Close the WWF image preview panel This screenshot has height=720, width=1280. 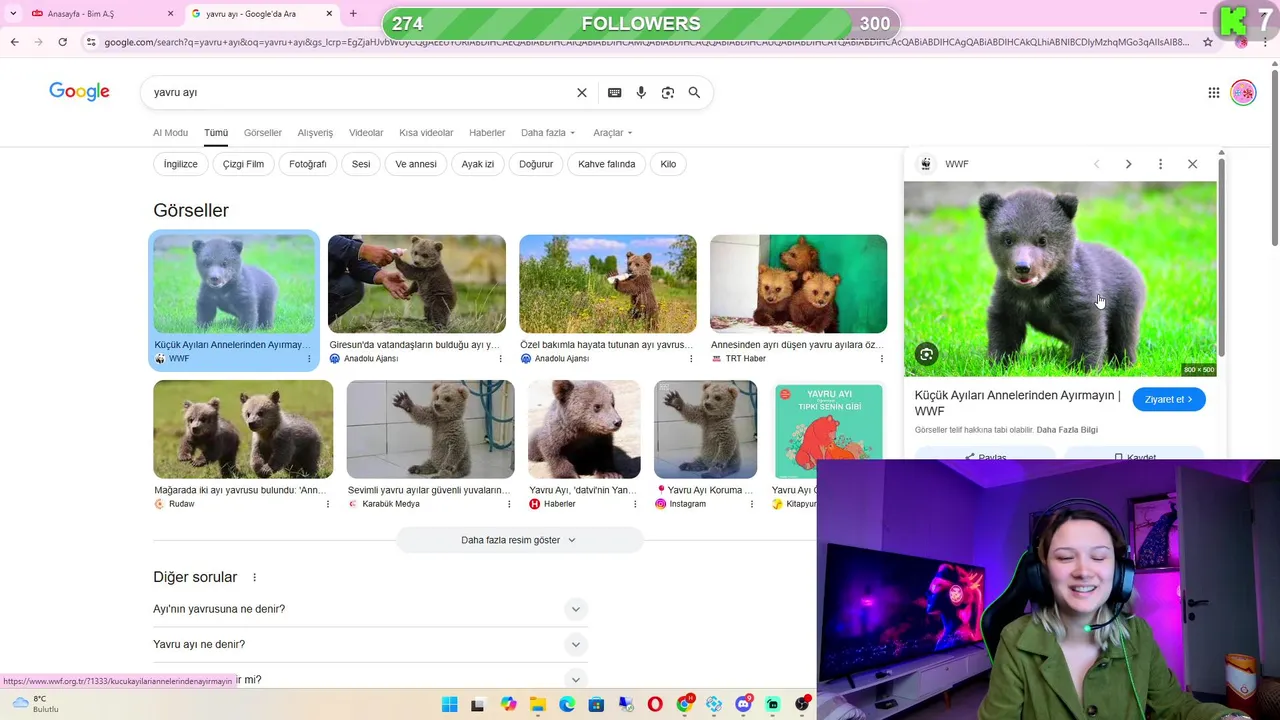coord(1192,164)
